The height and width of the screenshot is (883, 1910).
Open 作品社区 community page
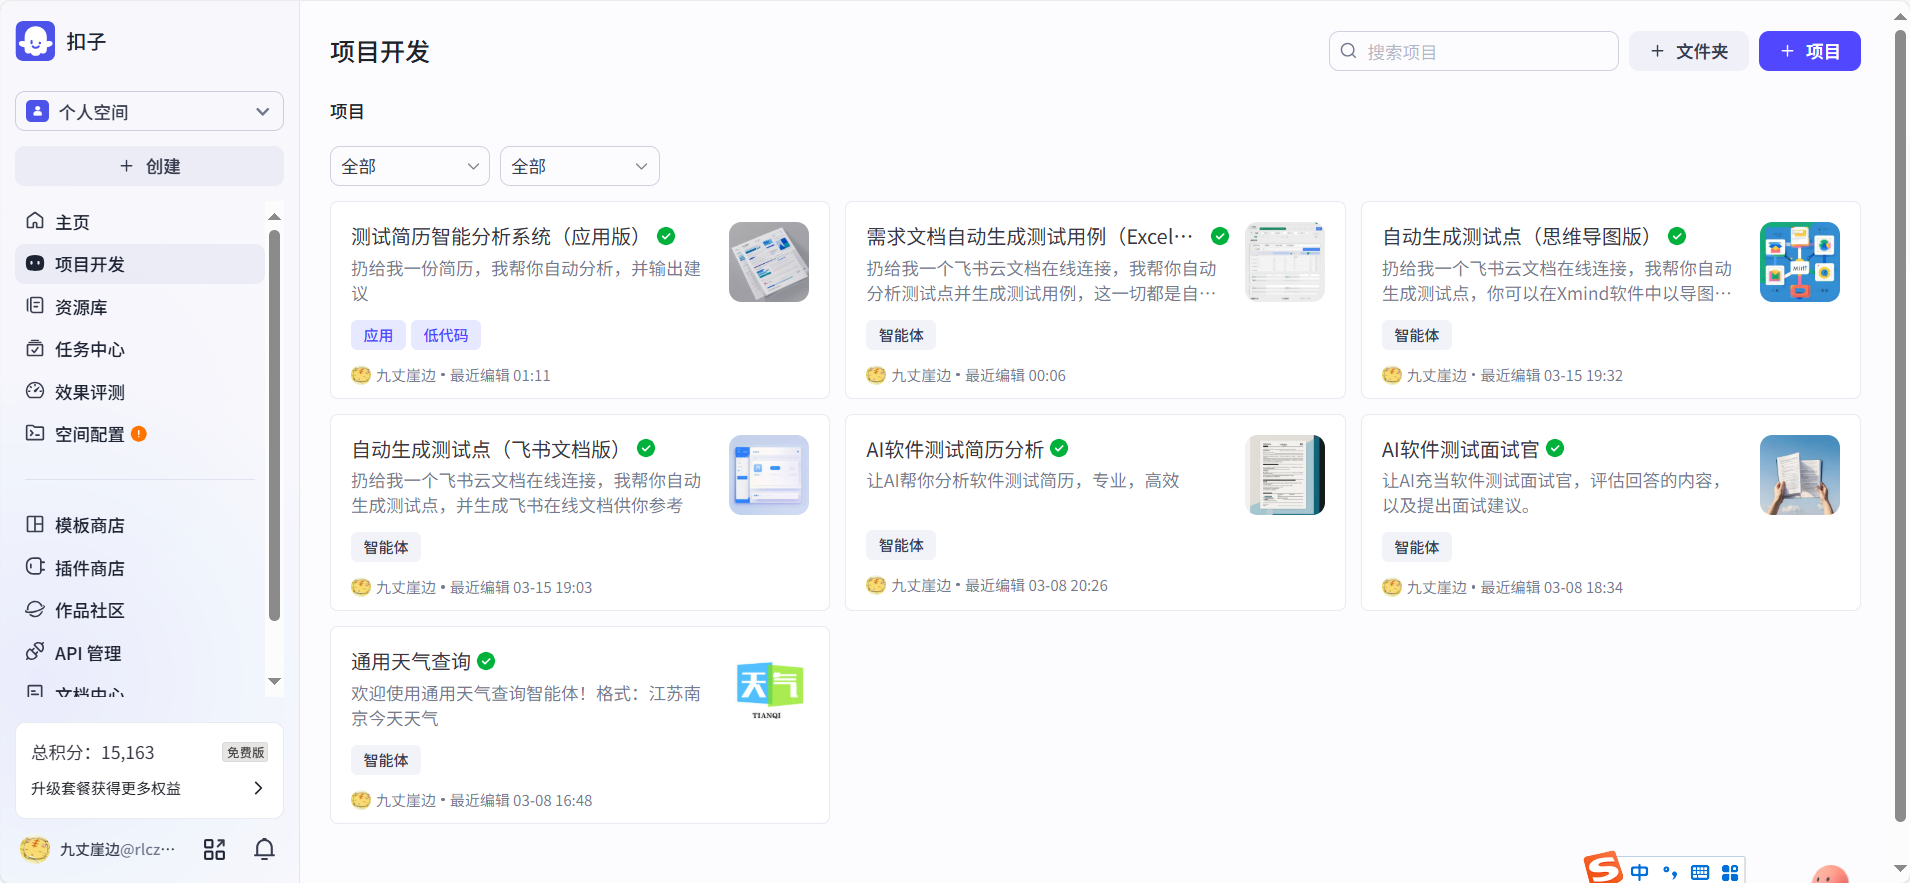coord(89,610)
